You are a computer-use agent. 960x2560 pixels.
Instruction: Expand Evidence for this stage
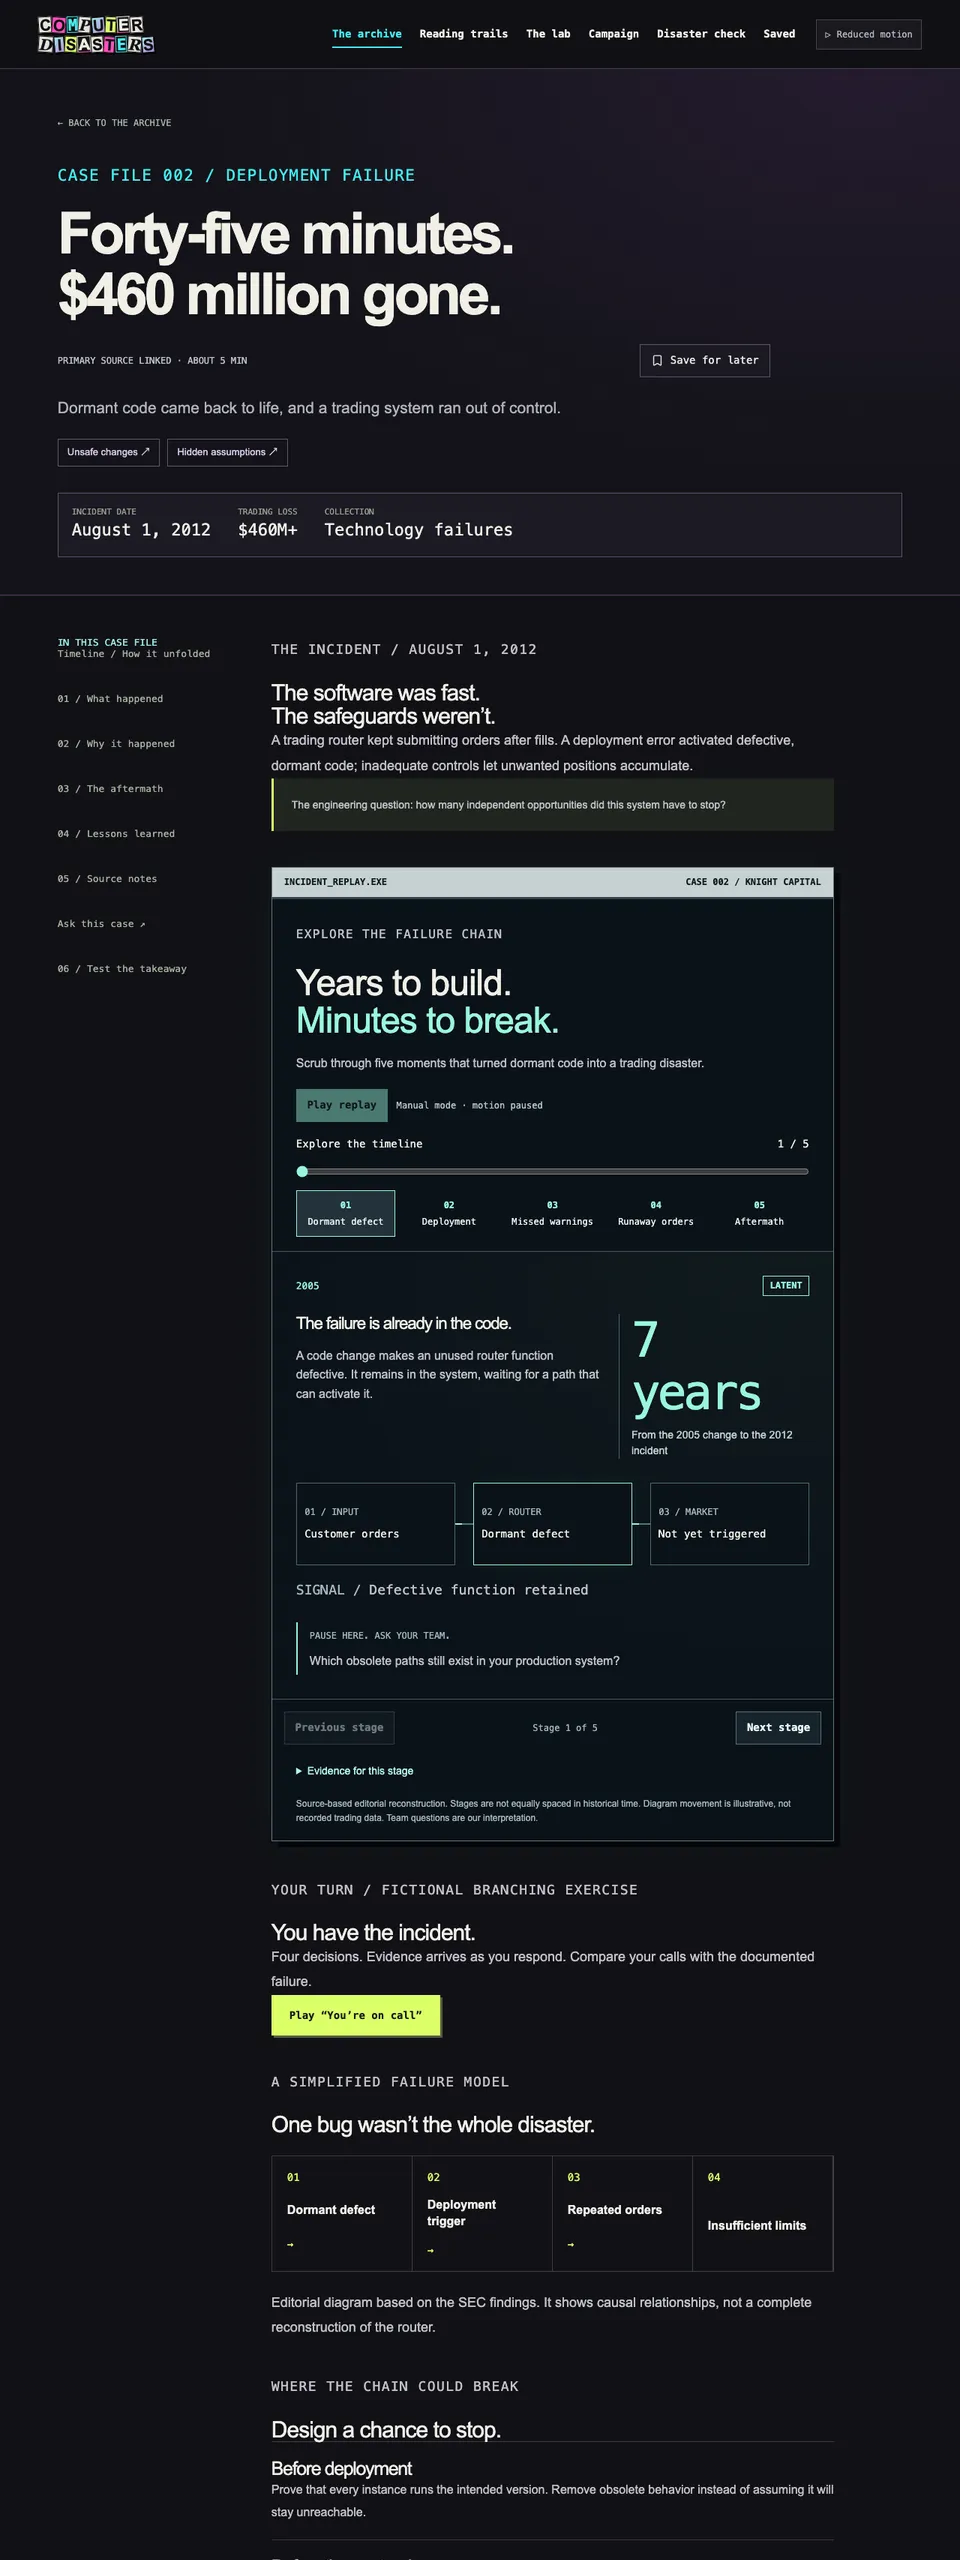(x=355, y=1771)
